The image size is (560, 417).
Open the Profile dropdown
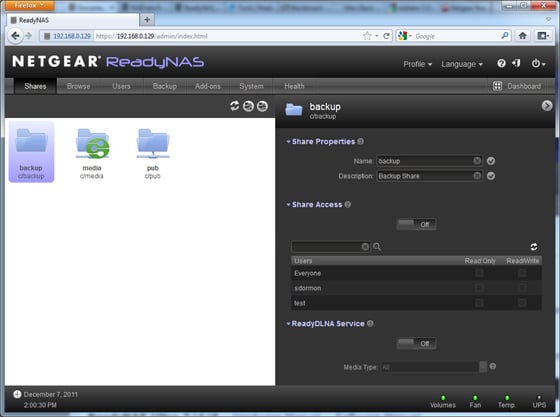pyautogui.click(x=418, y=64)
